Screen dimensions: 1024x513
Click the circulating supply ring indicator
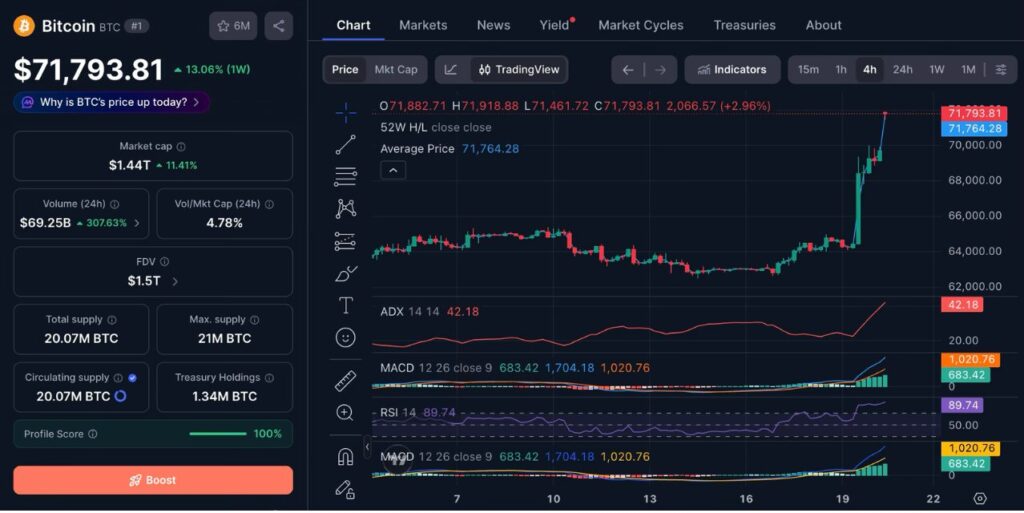tap(120, 396)
